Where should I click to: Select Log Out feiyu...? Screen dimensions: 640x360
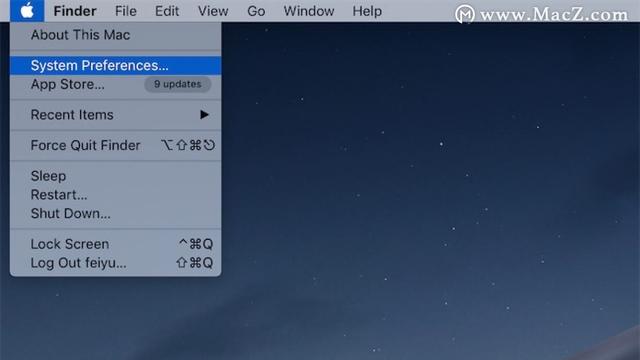pyautogui.click(x=116, y=263)
